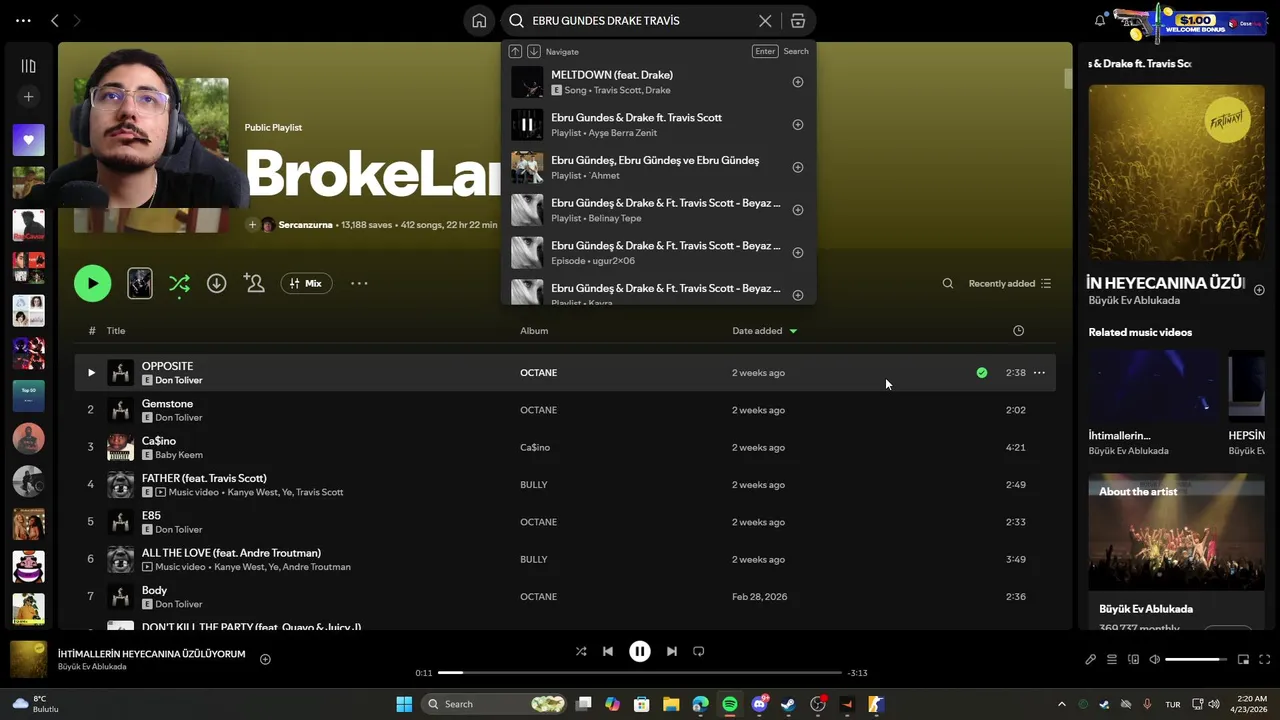Clear the search field with X icon

pyautogui.click(x=765, y=21)
